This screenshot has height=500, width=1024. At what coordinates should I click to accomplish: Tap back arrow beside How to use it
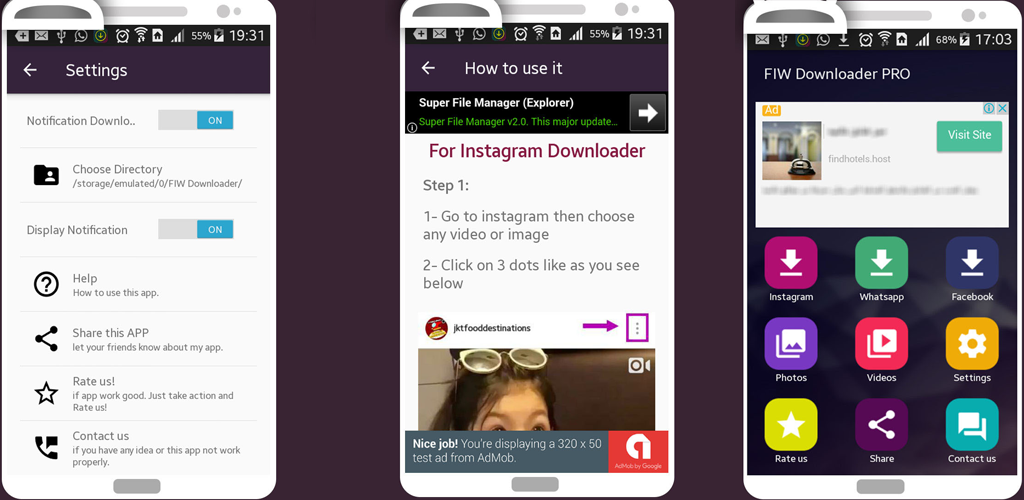428,68
